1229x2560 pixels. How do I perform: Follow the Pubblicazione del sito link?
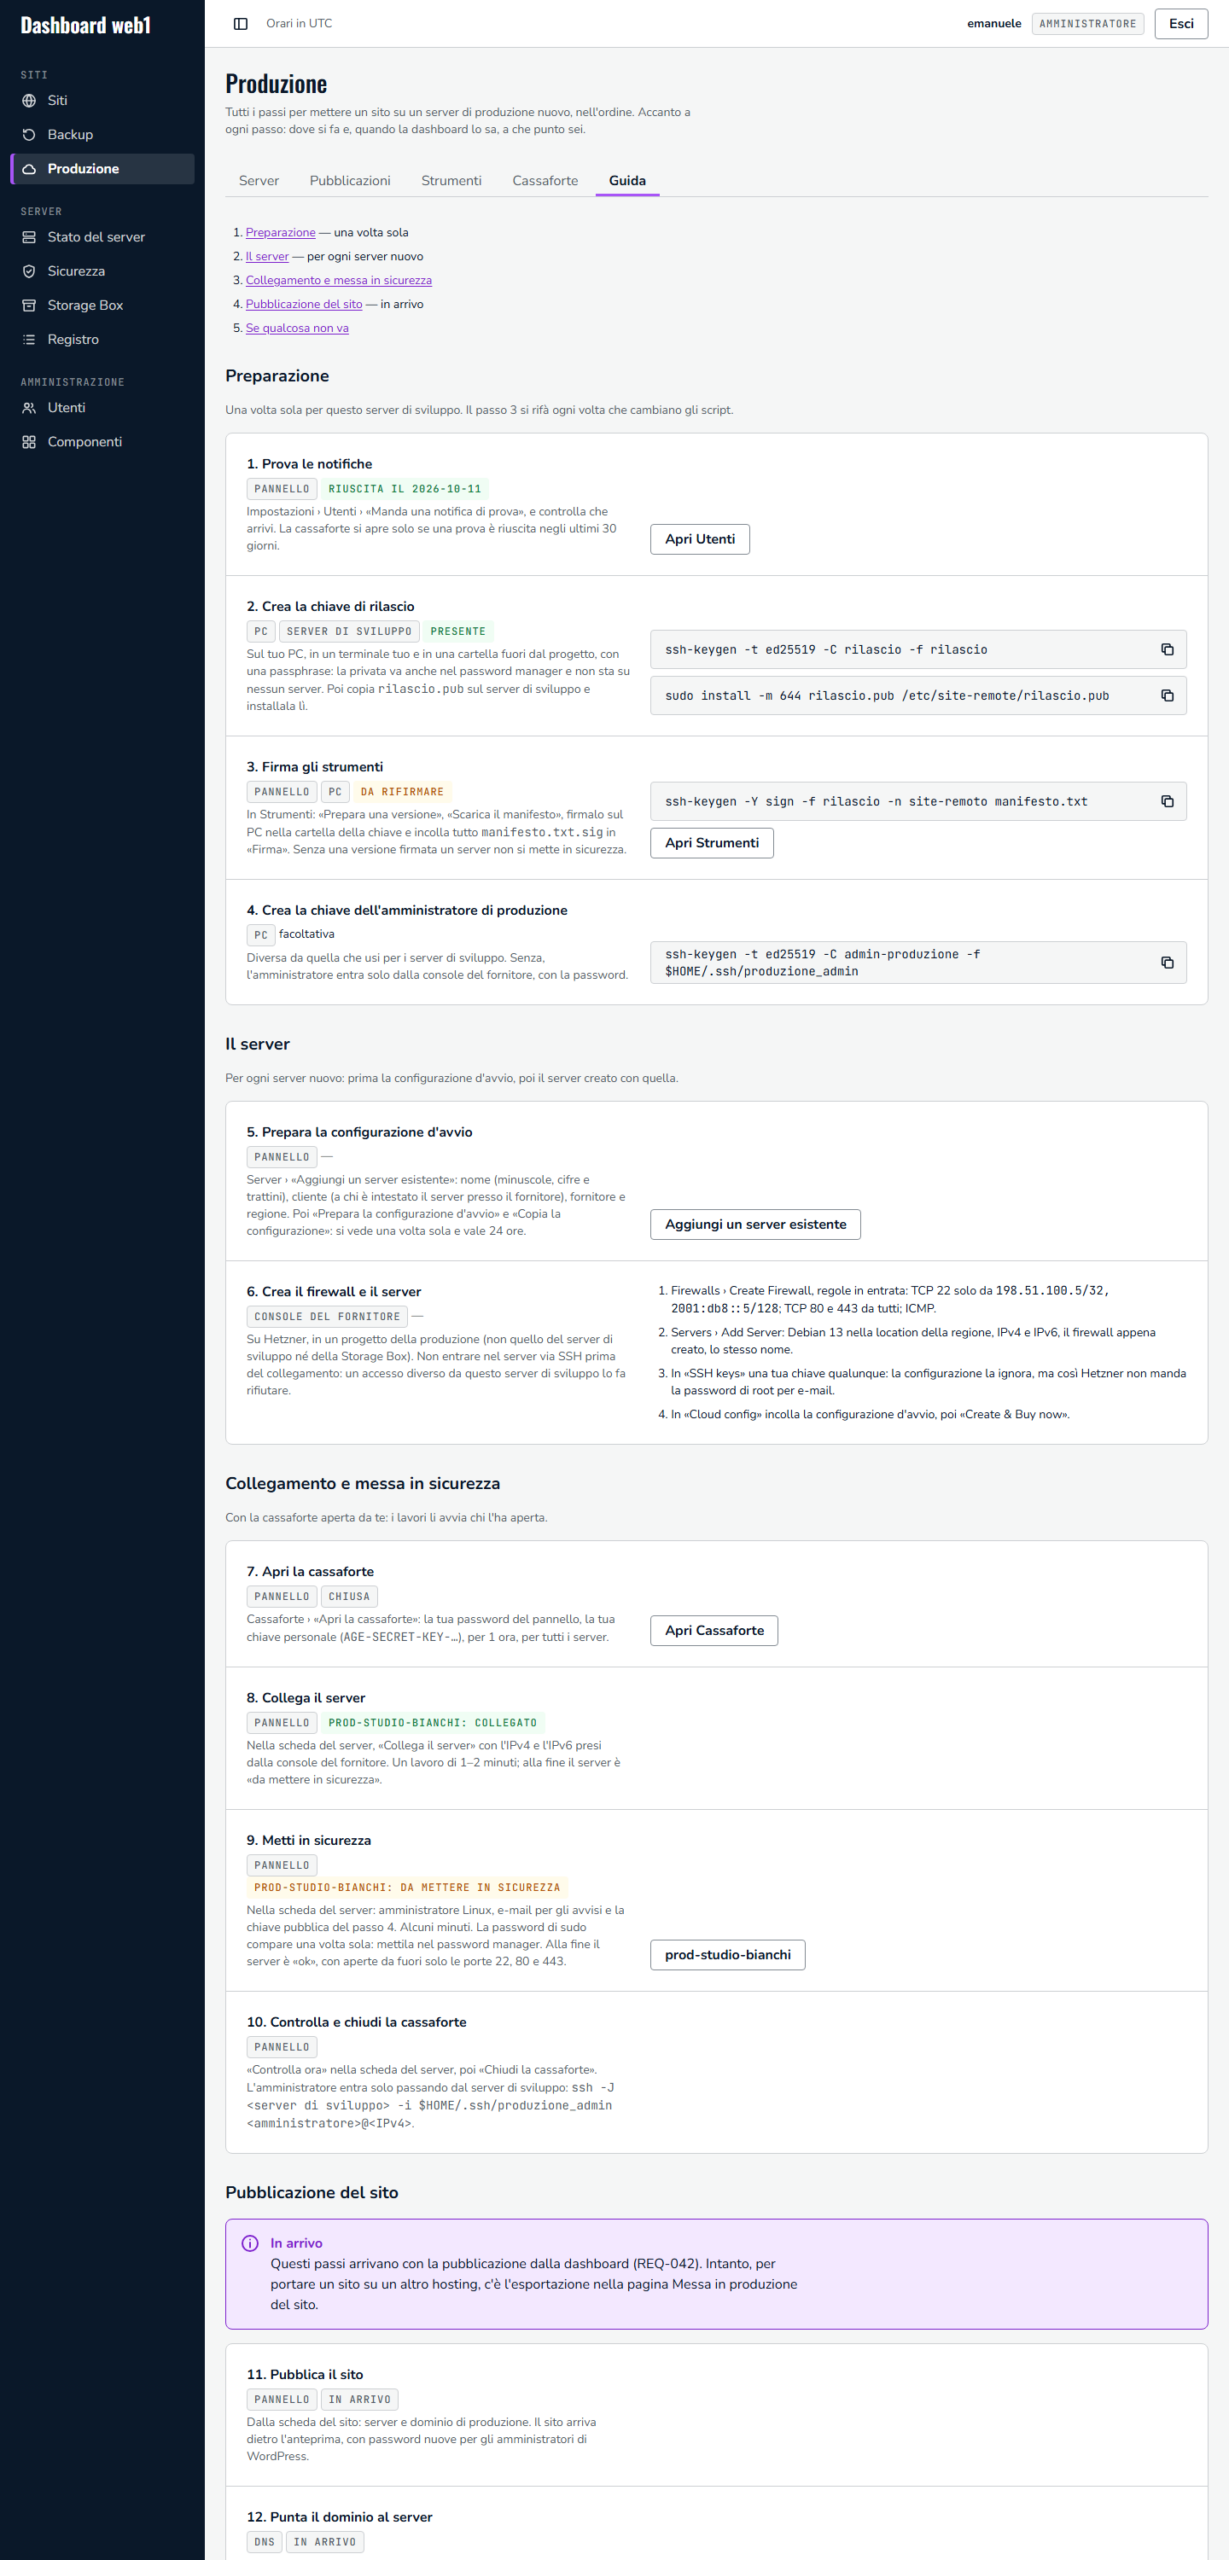pos(304,305)
